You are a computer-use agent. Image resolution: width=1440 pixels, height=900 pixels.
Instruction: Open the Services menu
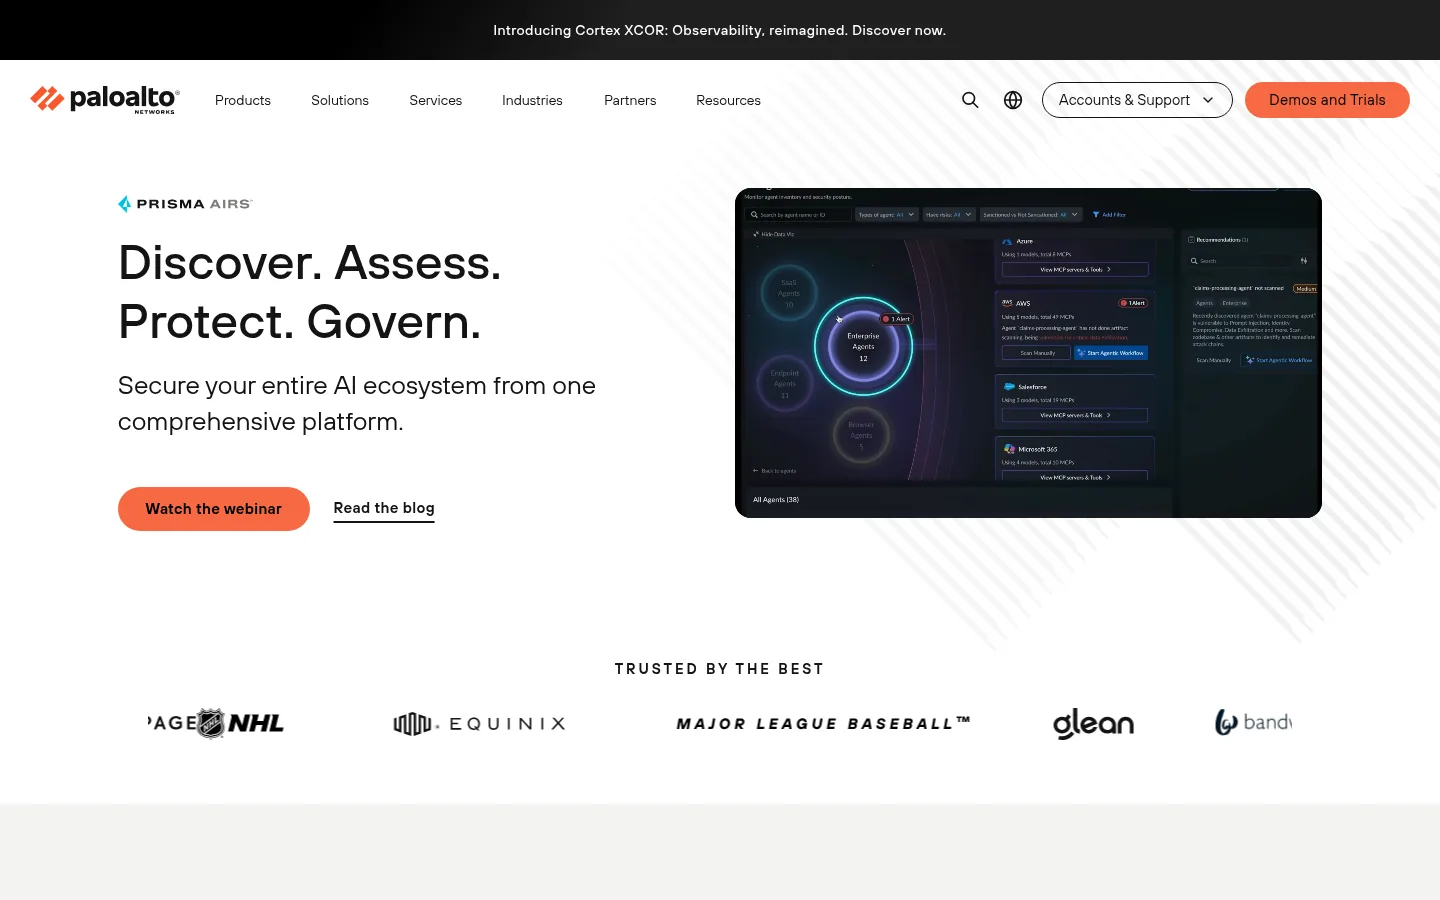436,100
